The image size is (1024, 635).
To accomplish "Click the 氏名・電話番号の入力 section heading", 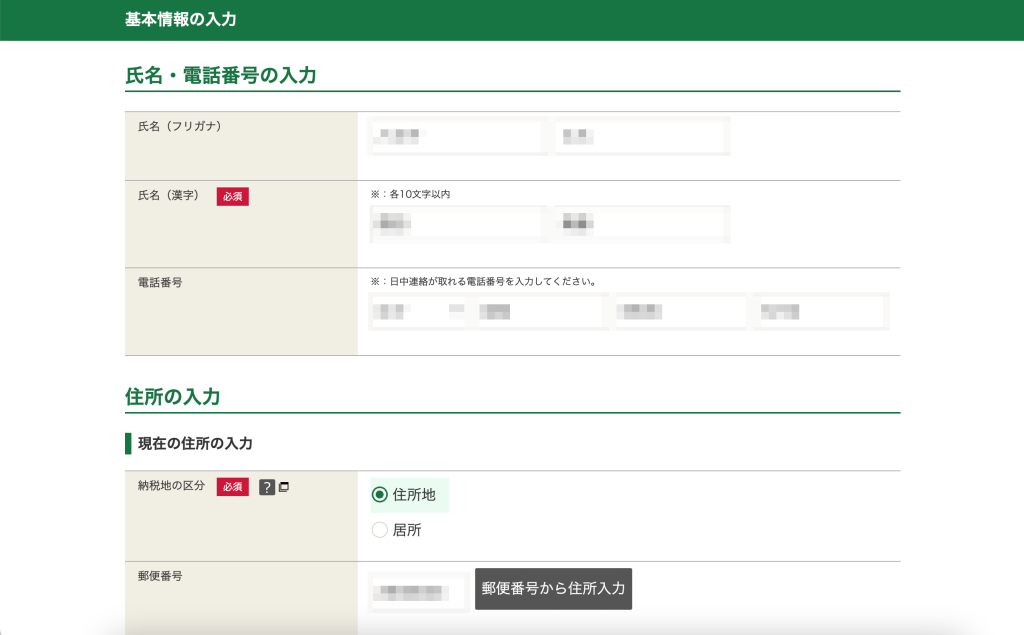I will (221, 75).
